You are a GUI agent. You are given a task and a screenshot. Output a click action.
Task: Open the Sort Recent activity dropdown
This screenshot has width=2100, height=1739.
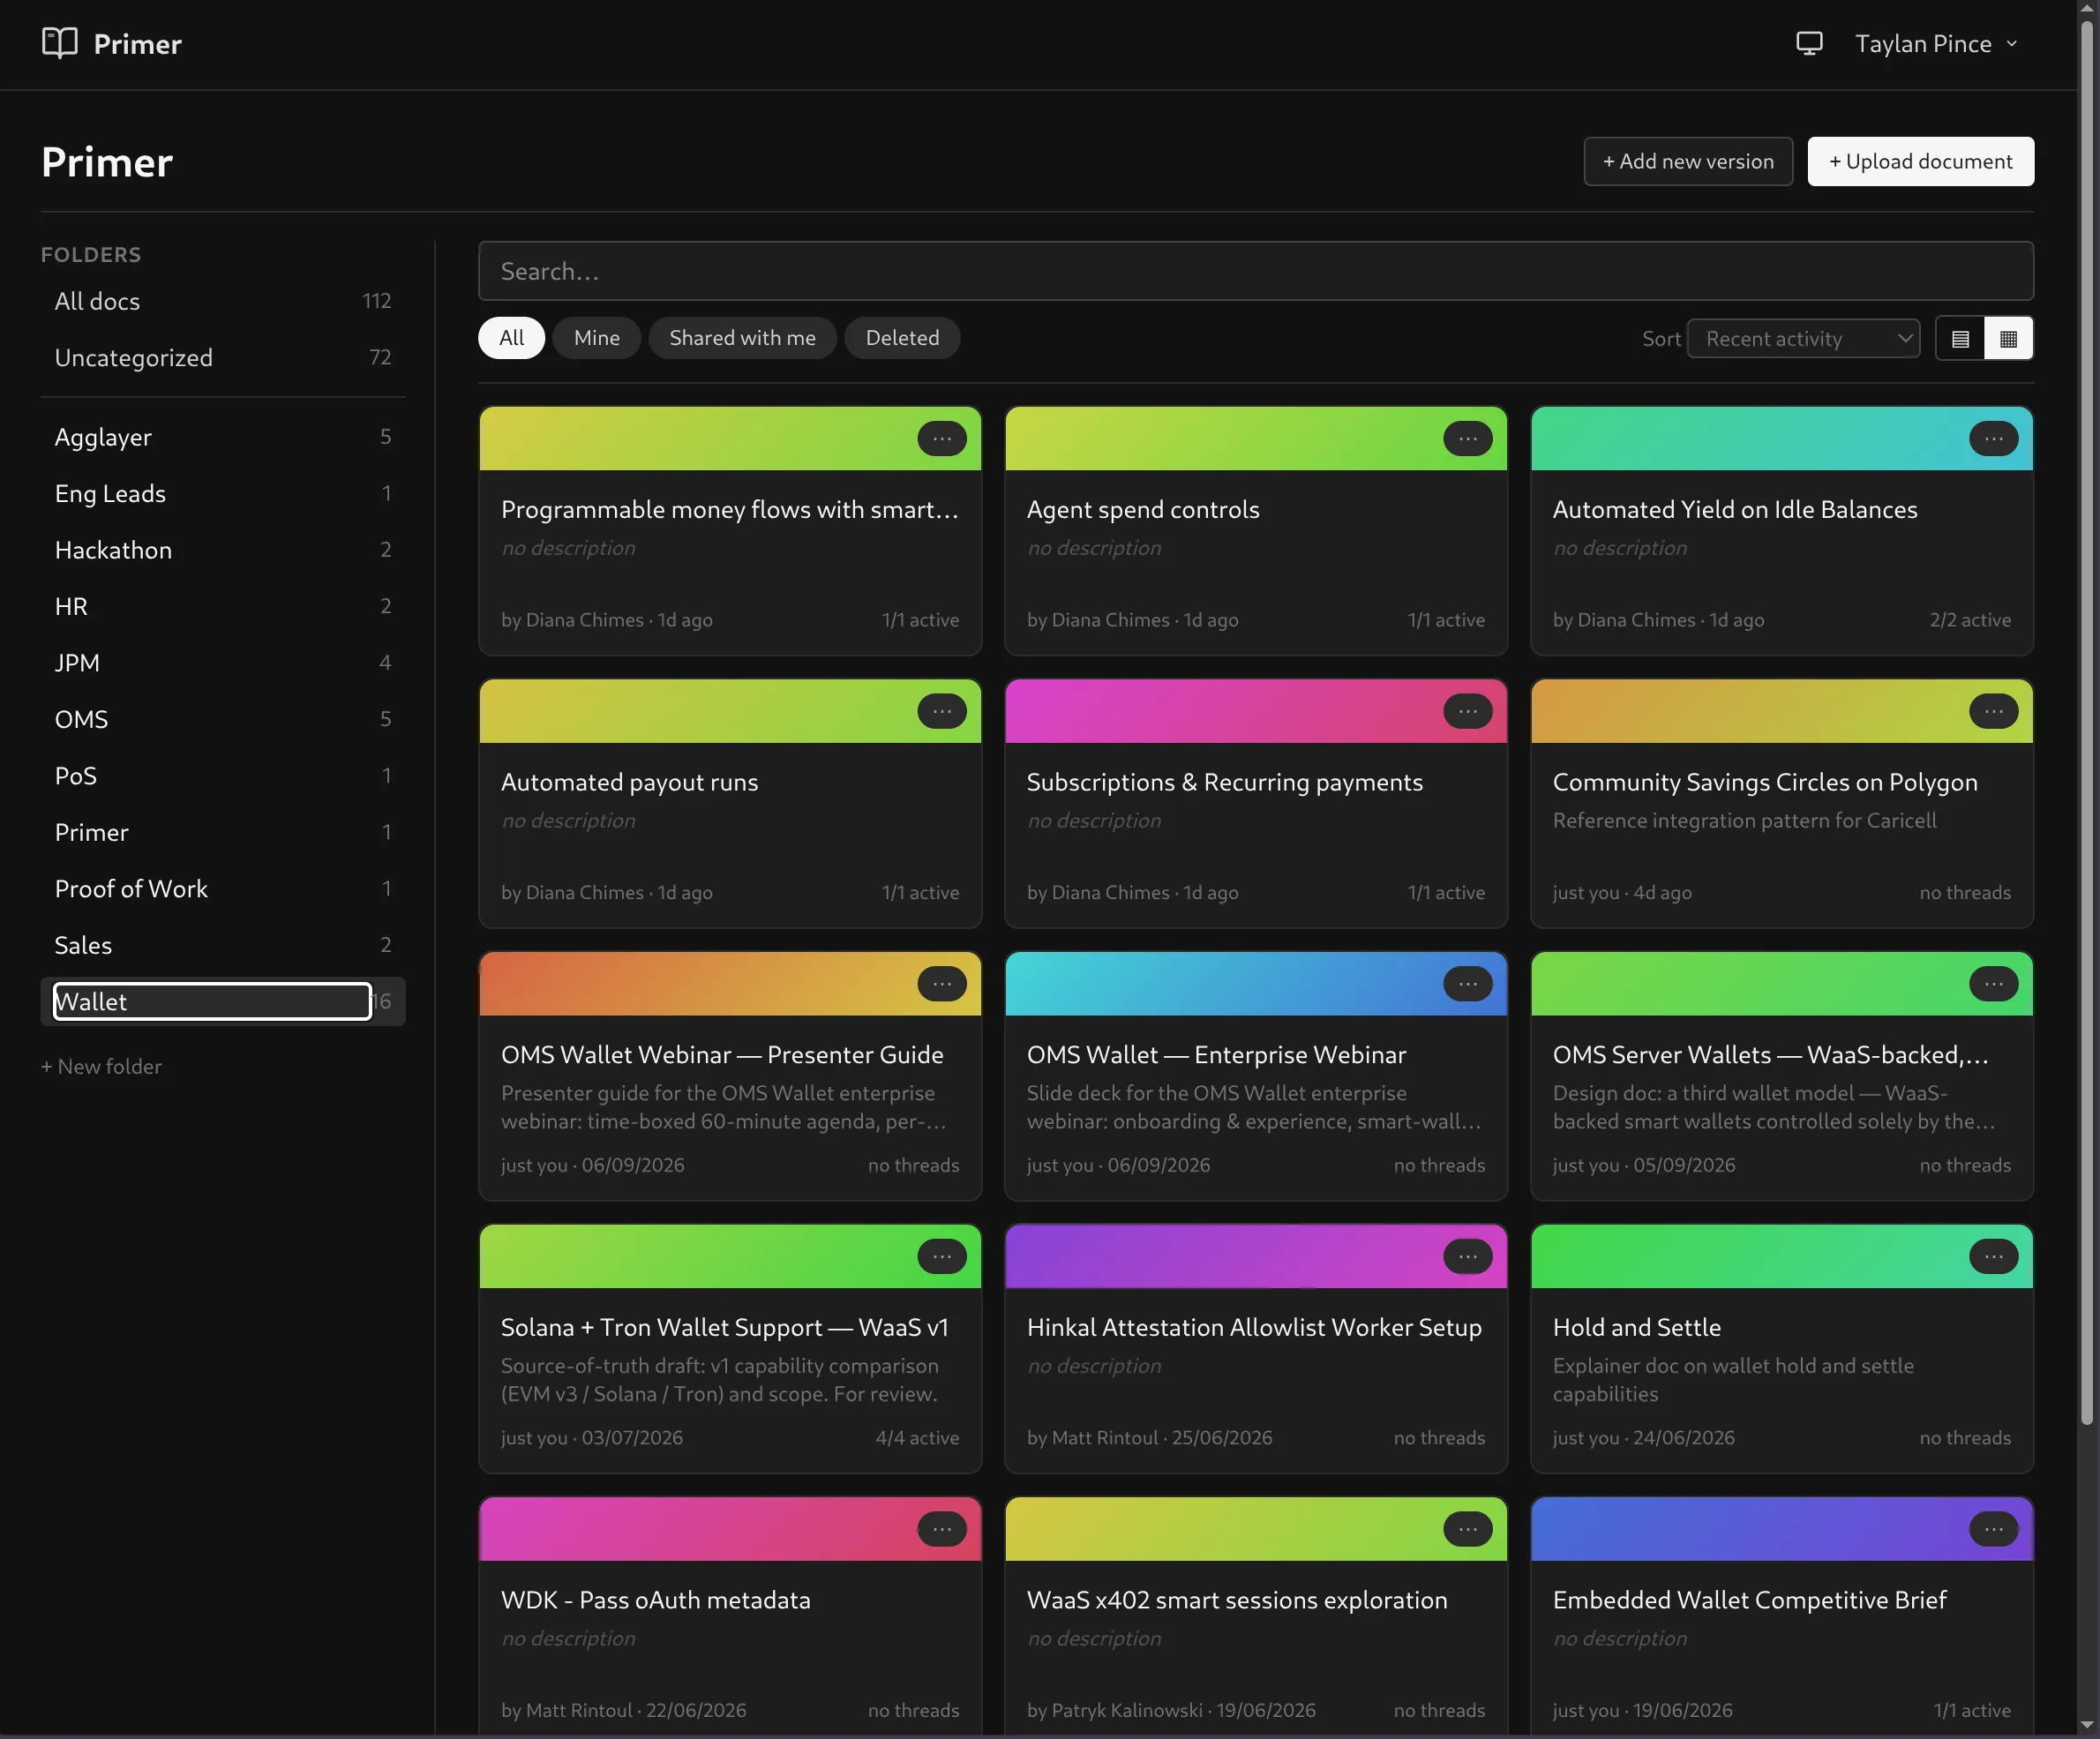pyautogui.click(x=1803, y=339)
